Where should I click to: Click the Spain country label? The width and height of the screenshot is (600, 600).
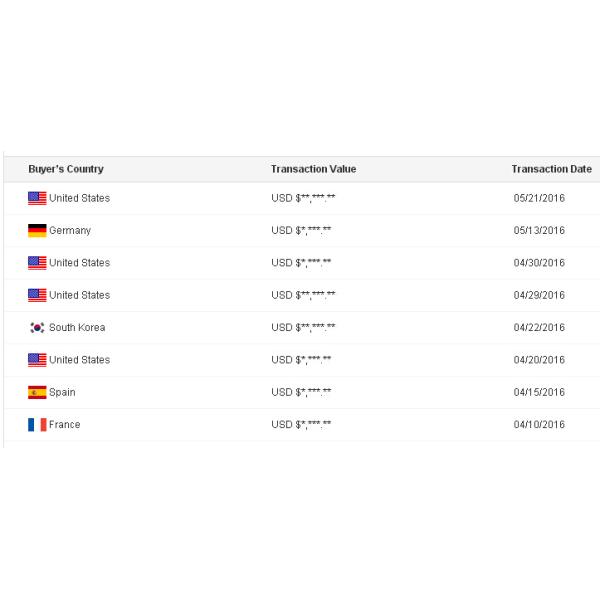pos(62,393)
